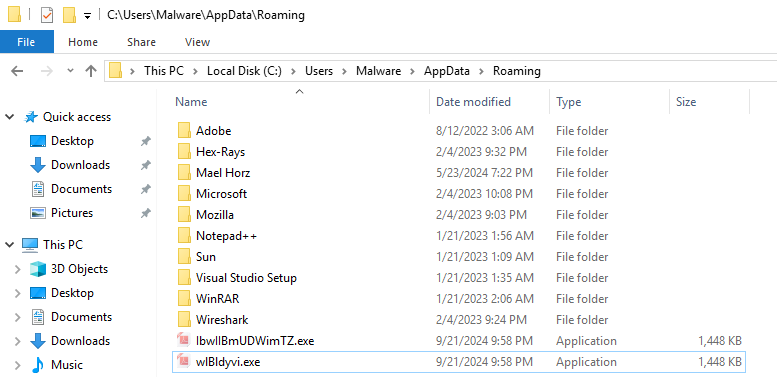The height and width of the screenshot is (377, 777).
Task: Open Pictures under Quick access
Action: [x=72, y=213]
